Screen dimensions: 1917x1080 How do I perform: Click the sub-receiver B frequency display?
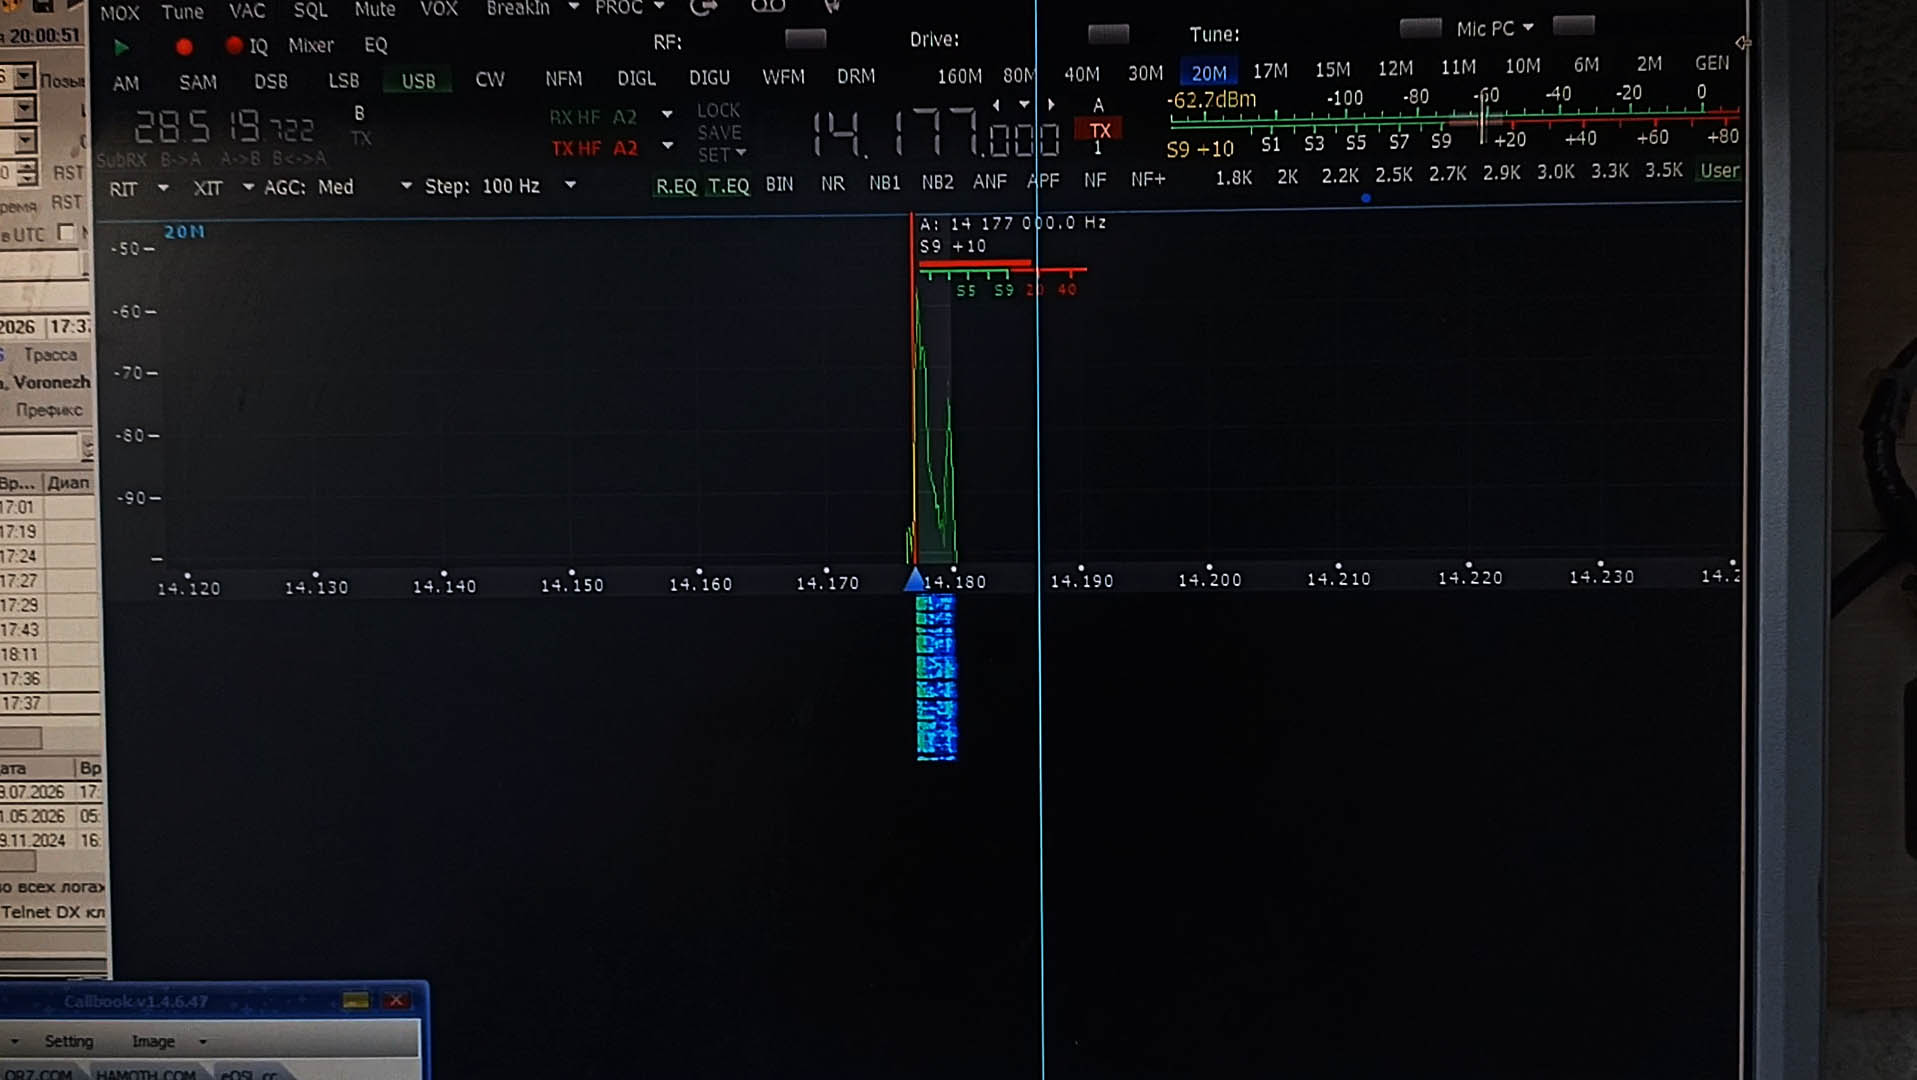(x=225, y=127)
